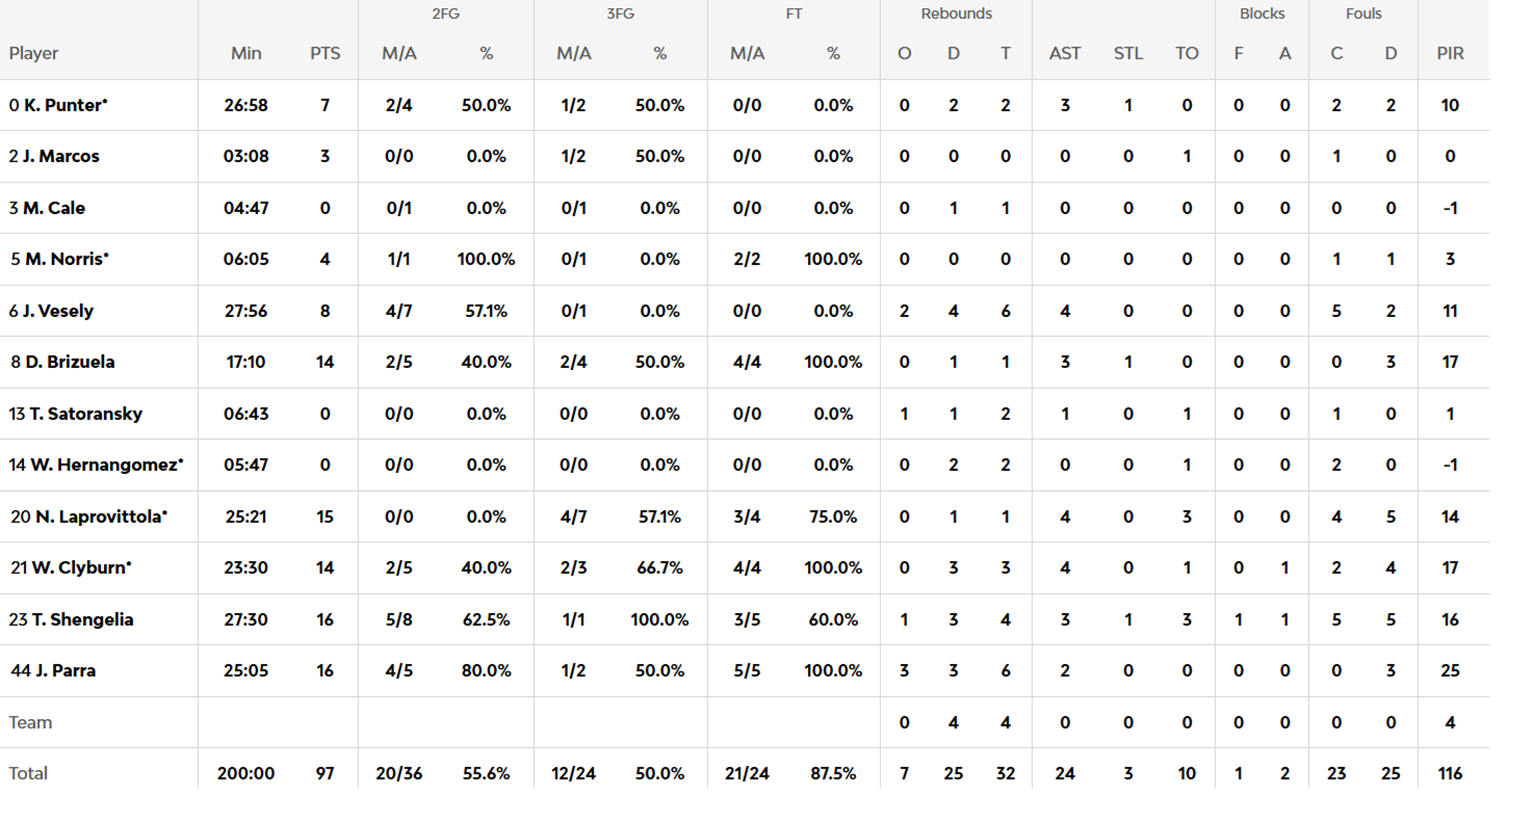Select J. Parra in the box score
The height and width of the screenshot is (822, 1535).
pos(66,671)
